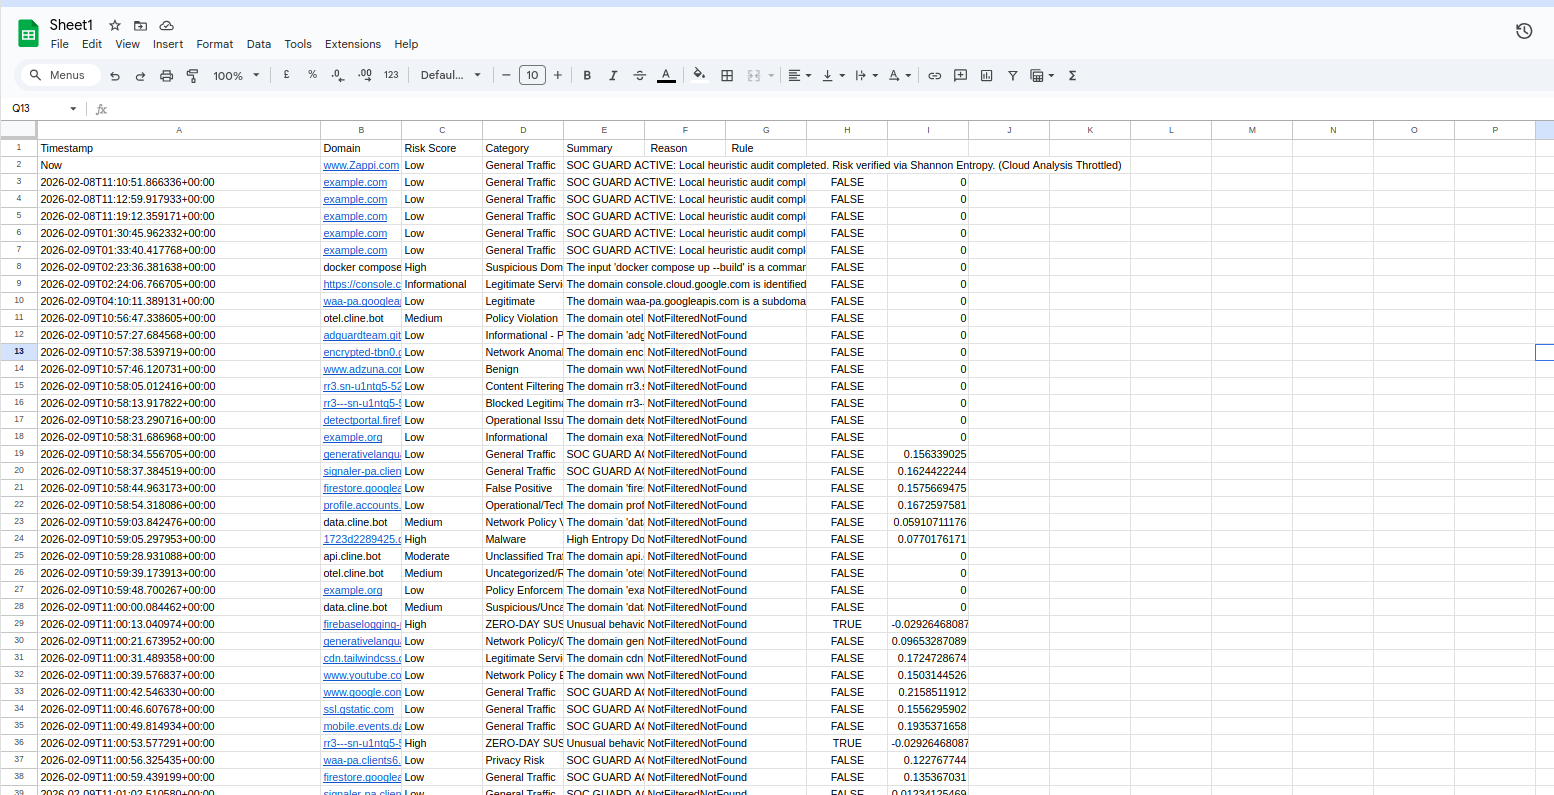Click the formula bar input
Image resolution: width=1554 pixels, height=795 pixels.
click(830, 108)
